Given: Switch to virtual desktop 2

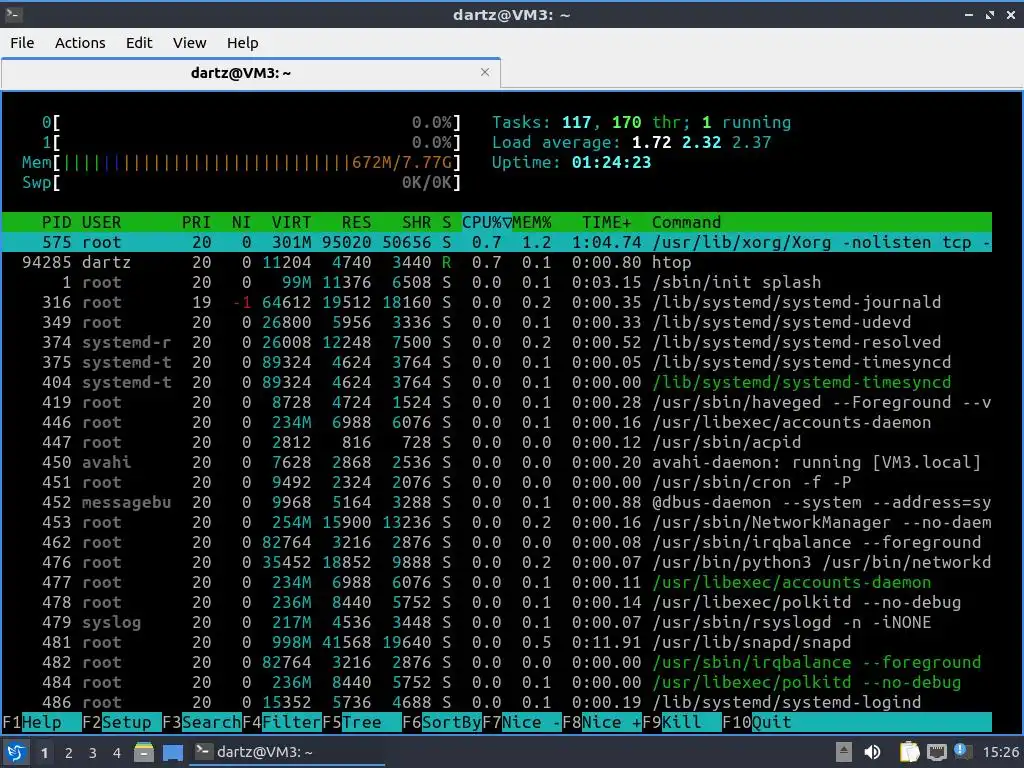Looking at the screenshot, I should click(x=69, y=753).
